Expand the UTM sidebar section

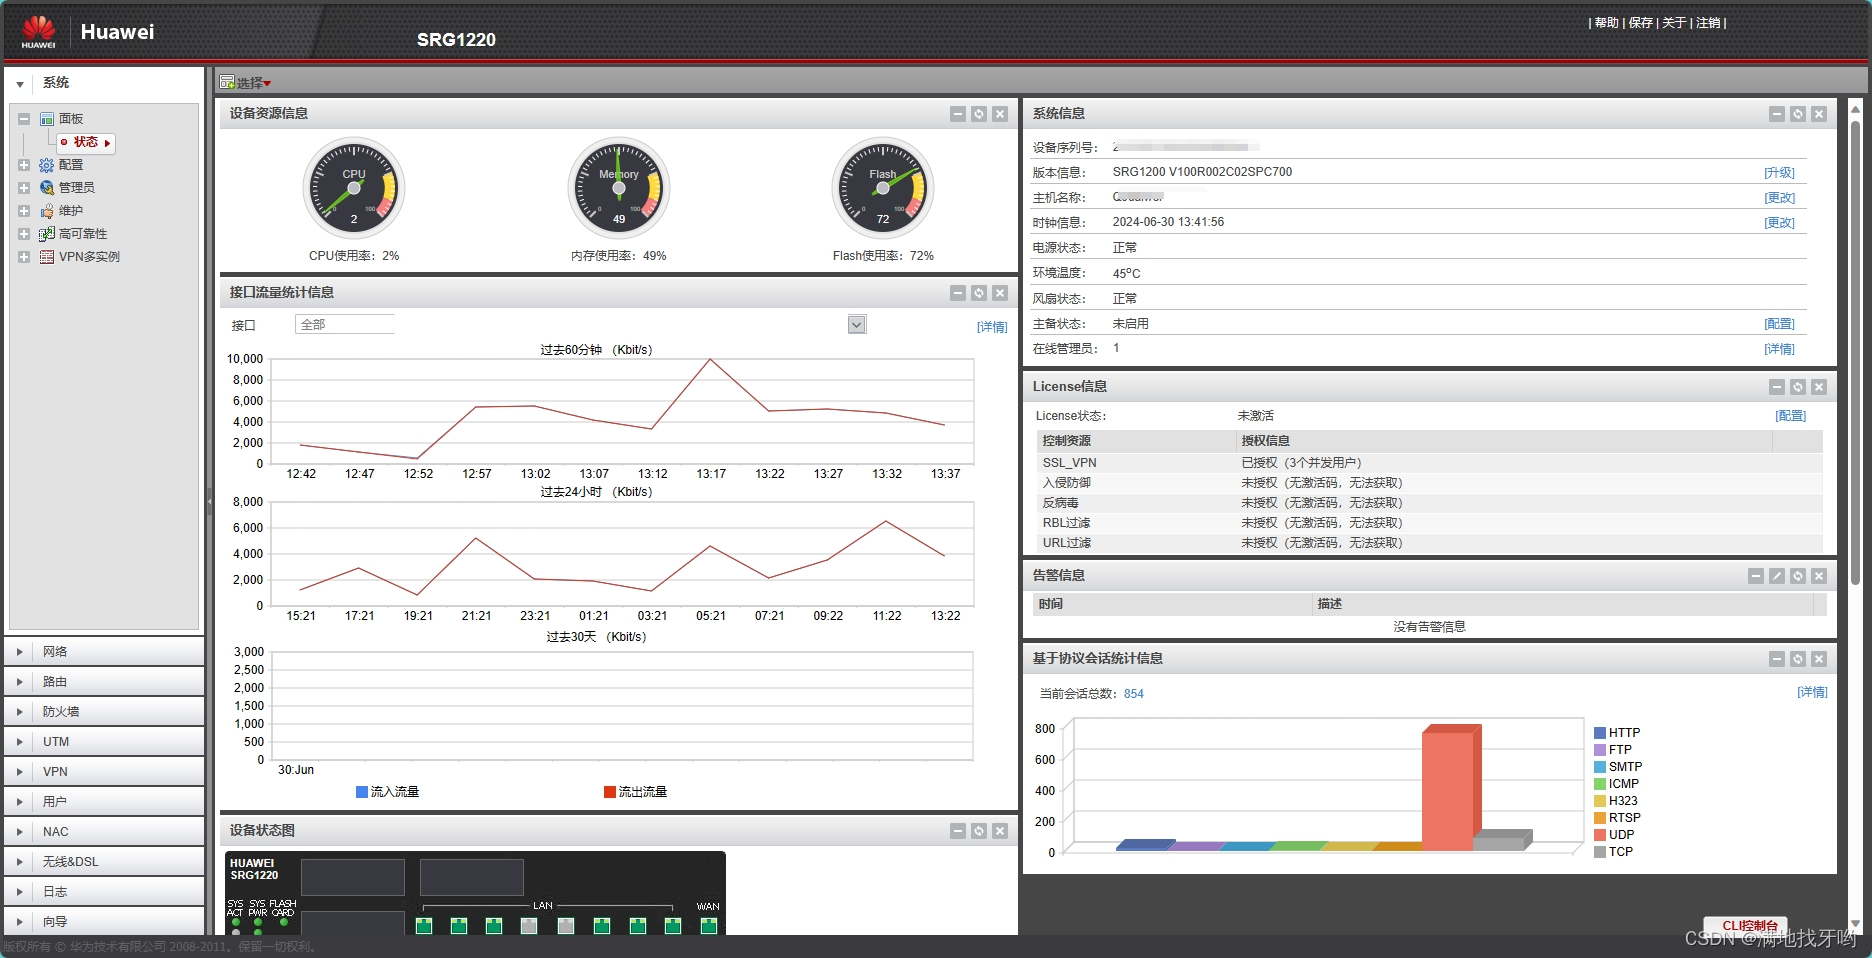coord(104,742)
